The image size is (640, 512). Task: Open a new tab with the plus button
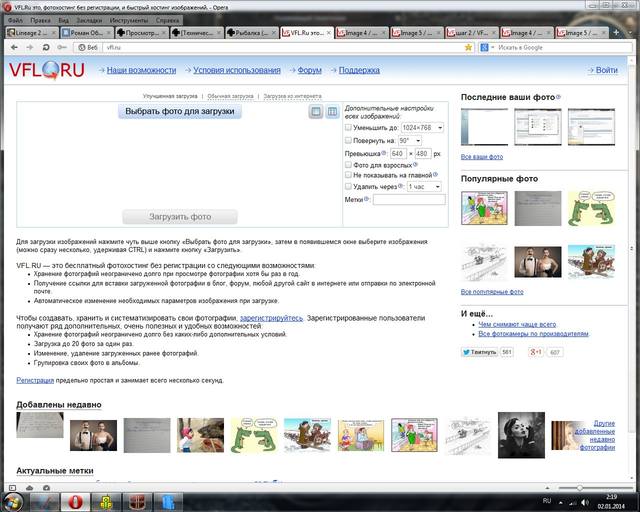(616, 32)
